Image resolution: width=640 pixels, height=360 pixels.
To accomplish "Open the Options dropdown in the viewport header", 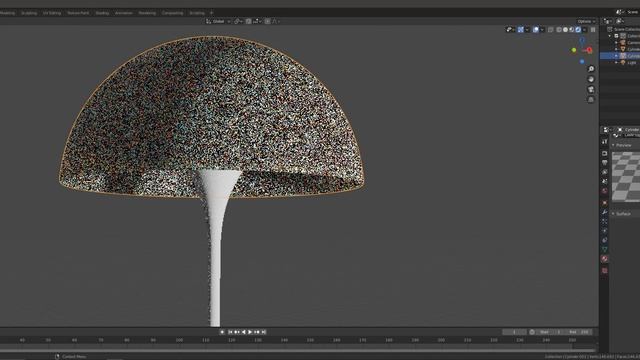I will click(586, 21).
